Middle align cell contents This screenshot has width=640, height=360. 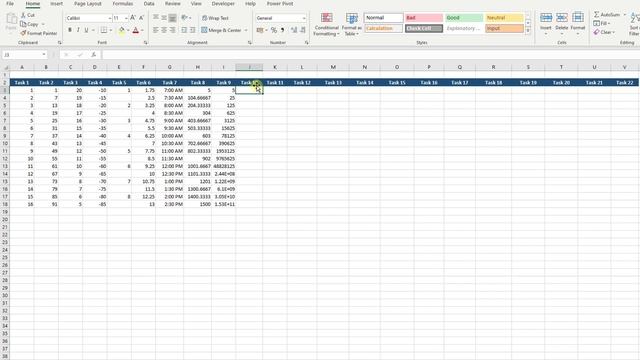point(164,18)
